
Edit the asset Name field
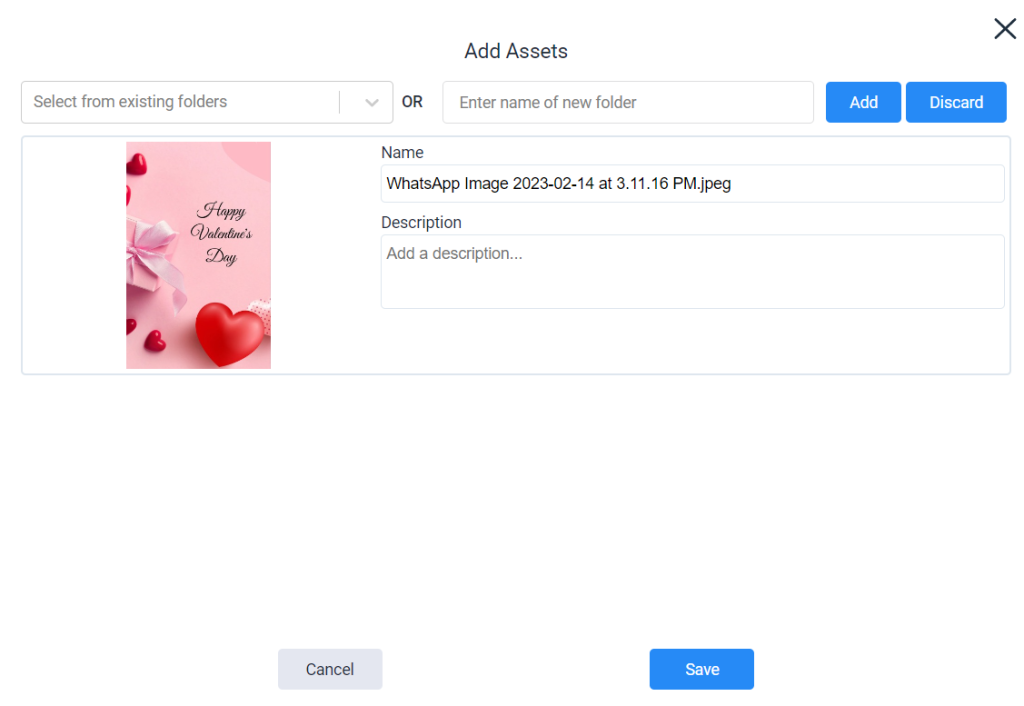pos(692,184)
